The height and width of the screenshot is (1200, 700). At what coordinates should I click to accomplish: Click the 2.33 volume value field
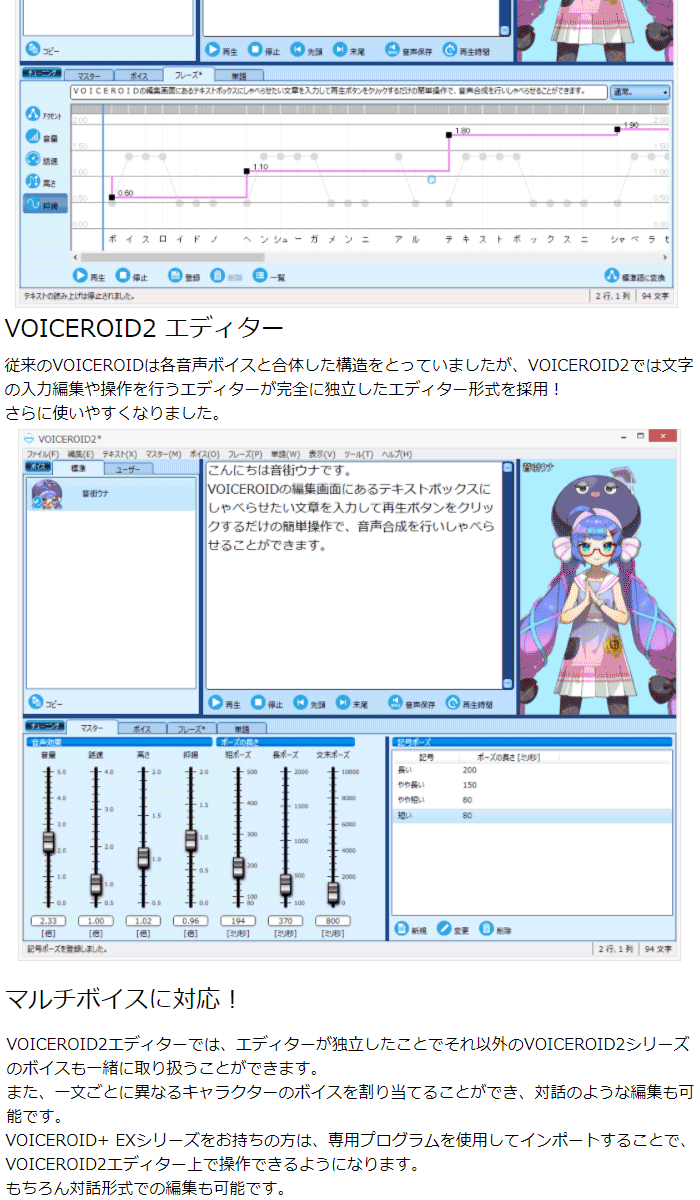point(48,921)
